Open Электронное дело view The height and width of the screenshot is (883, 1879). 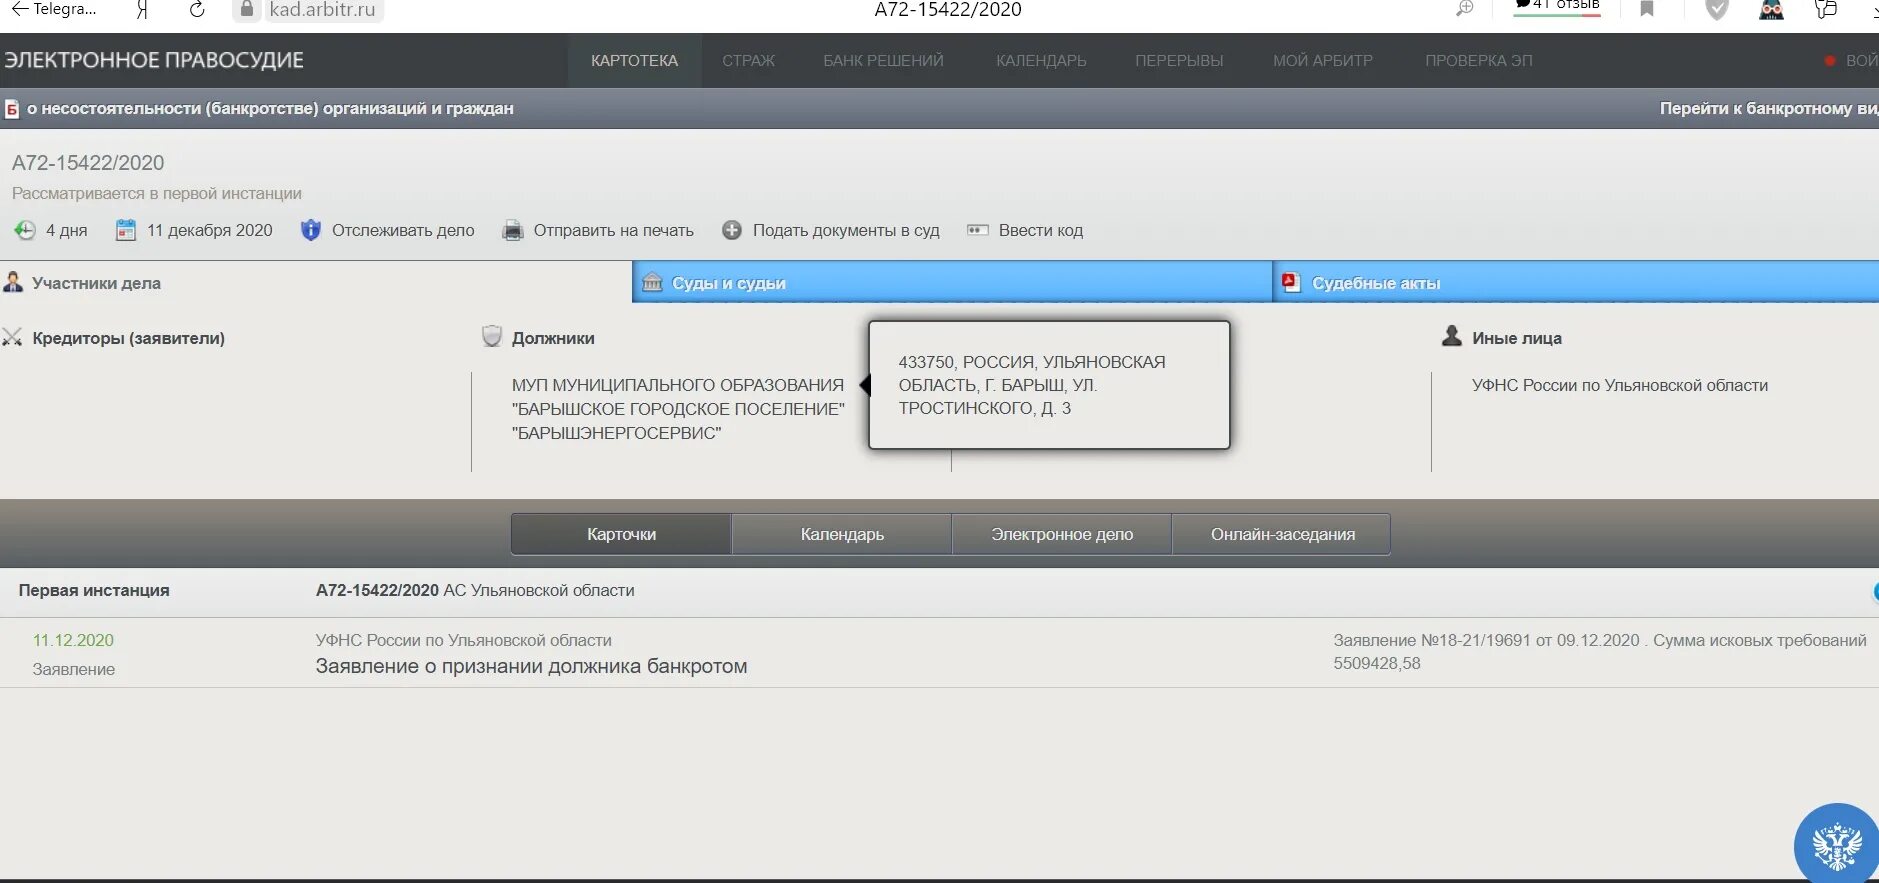tap(1062, 534)
